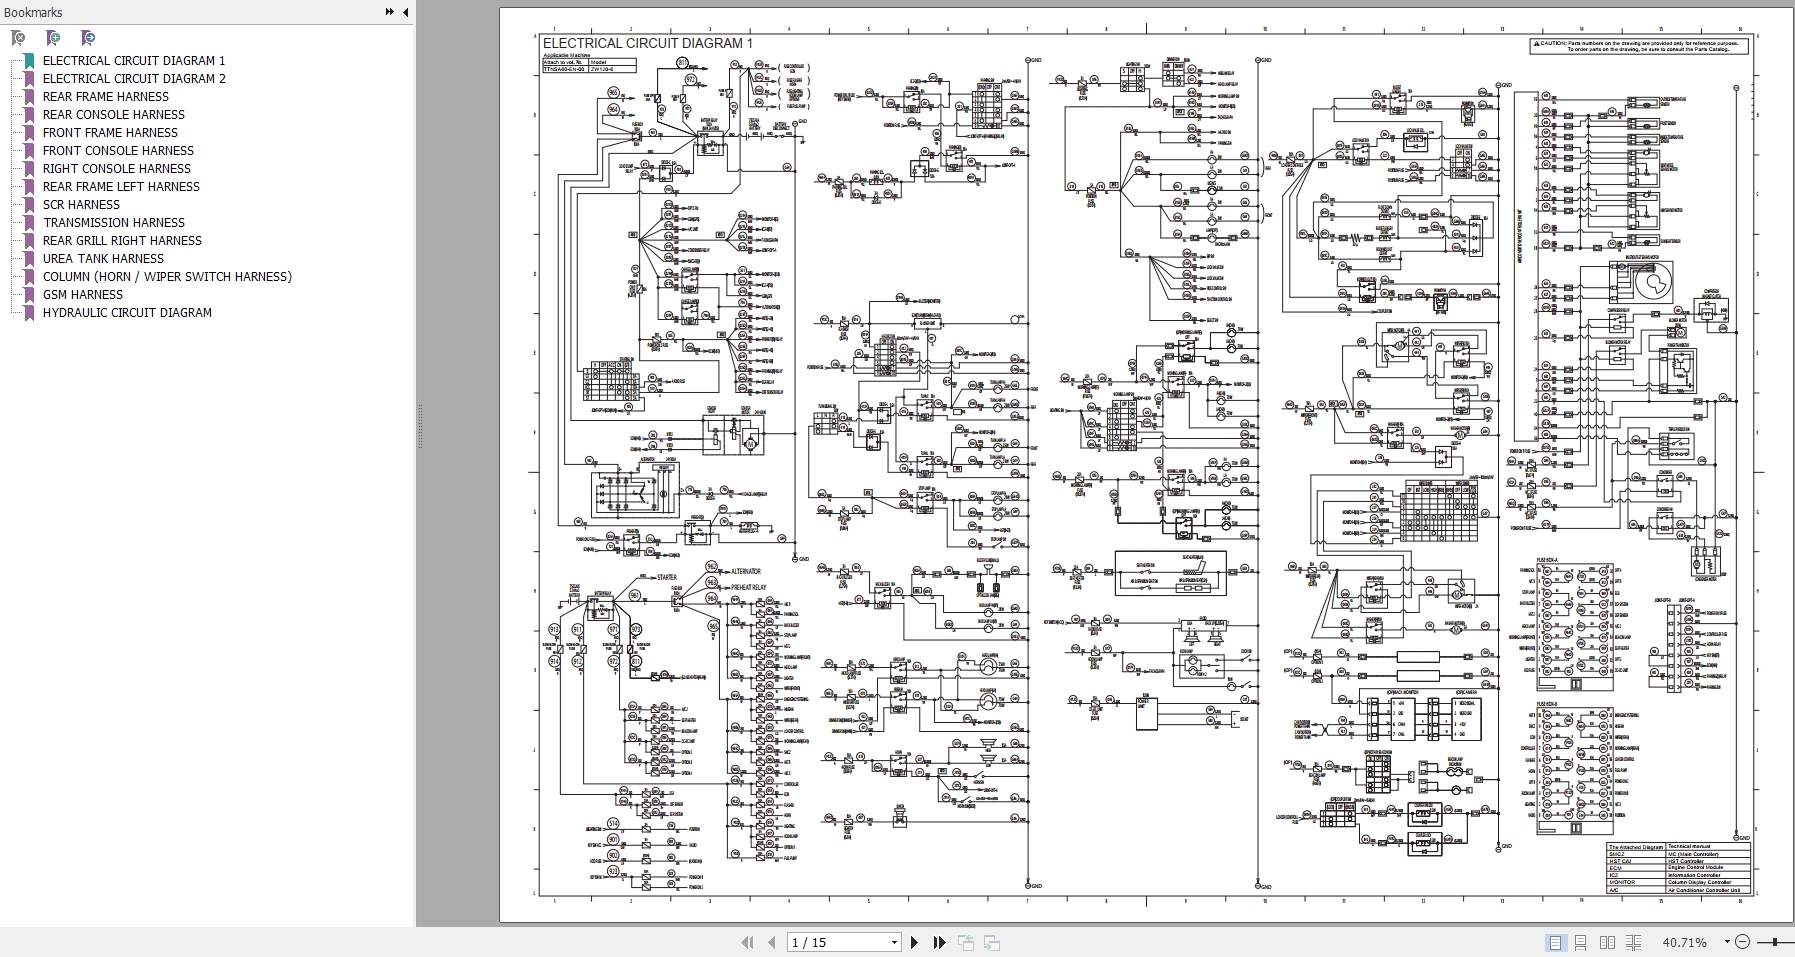Click bookmark icon beside UREA TANK HARNESS

[29, 259]
